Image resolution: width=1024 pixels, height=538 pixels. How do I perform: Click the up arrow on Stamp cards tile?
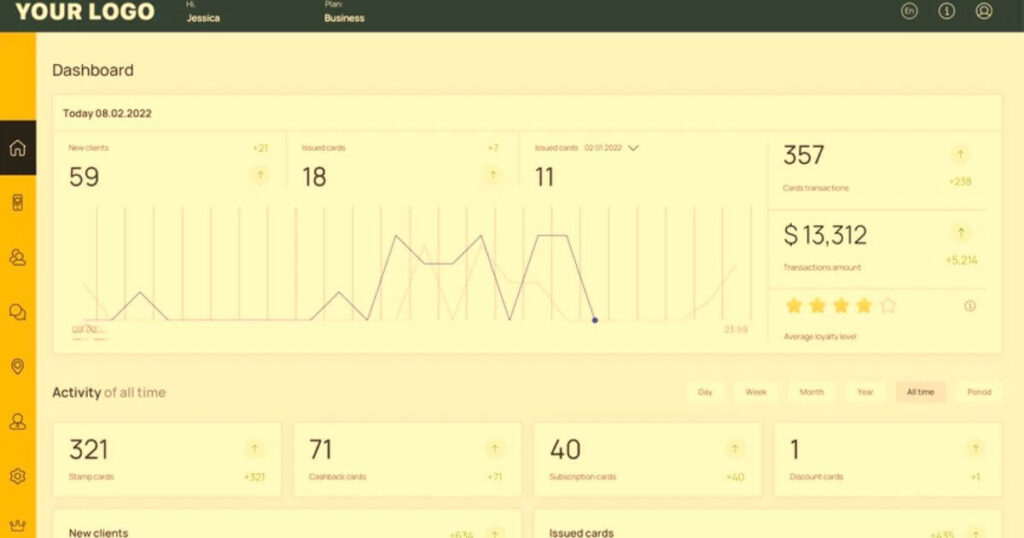click(x=254, y=449)
